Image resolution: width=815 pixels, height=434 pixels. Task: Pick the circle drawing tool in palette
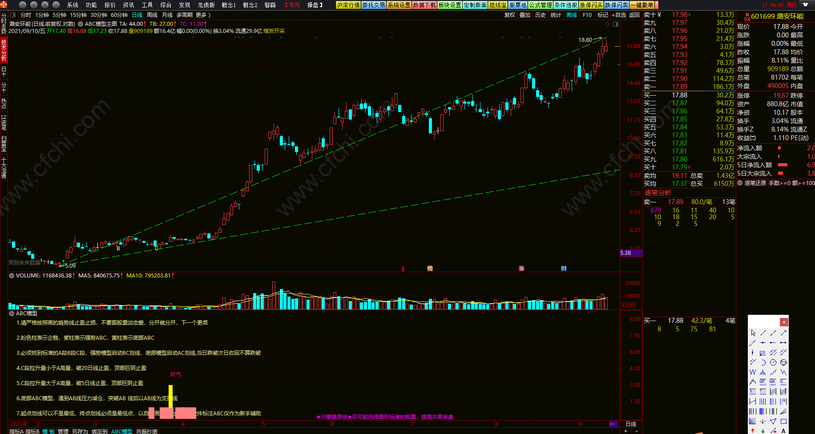pyautogui.click(x=773, y=362)
